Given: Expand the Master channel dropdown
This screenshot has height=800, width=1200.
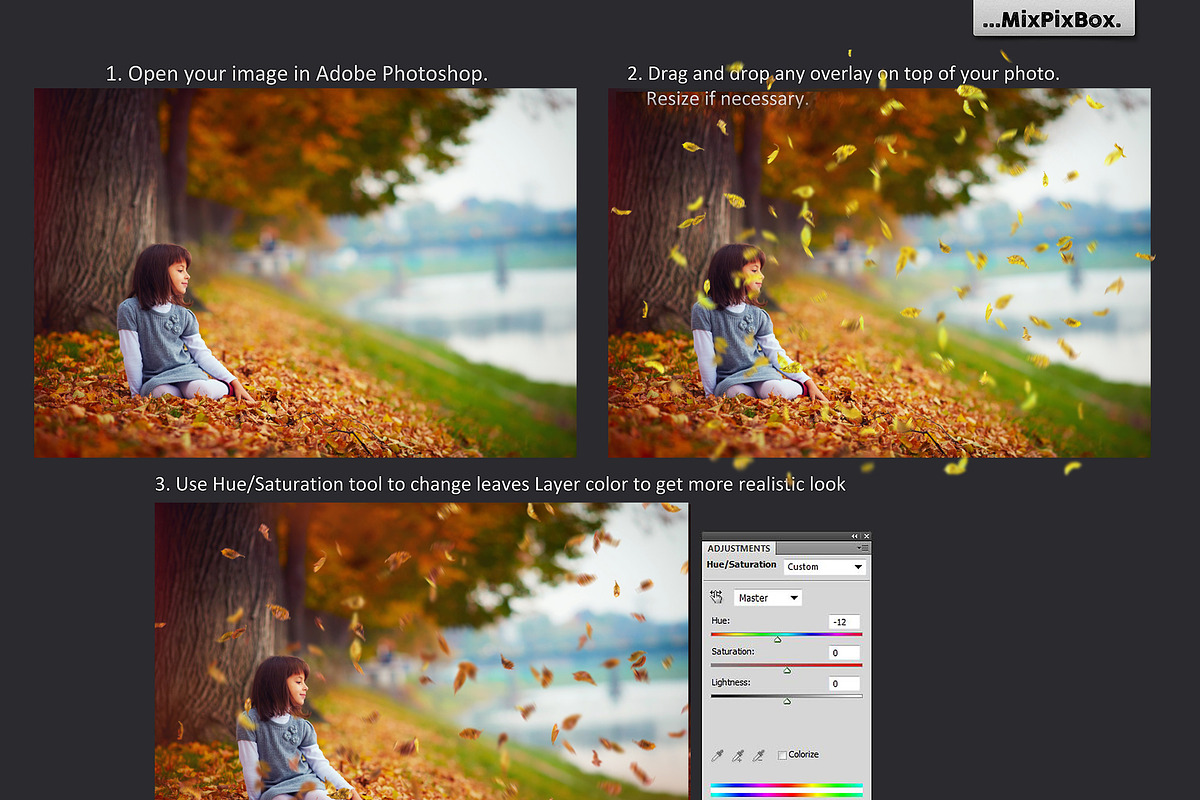Looking at the screenshot, I should coord(768,598).
